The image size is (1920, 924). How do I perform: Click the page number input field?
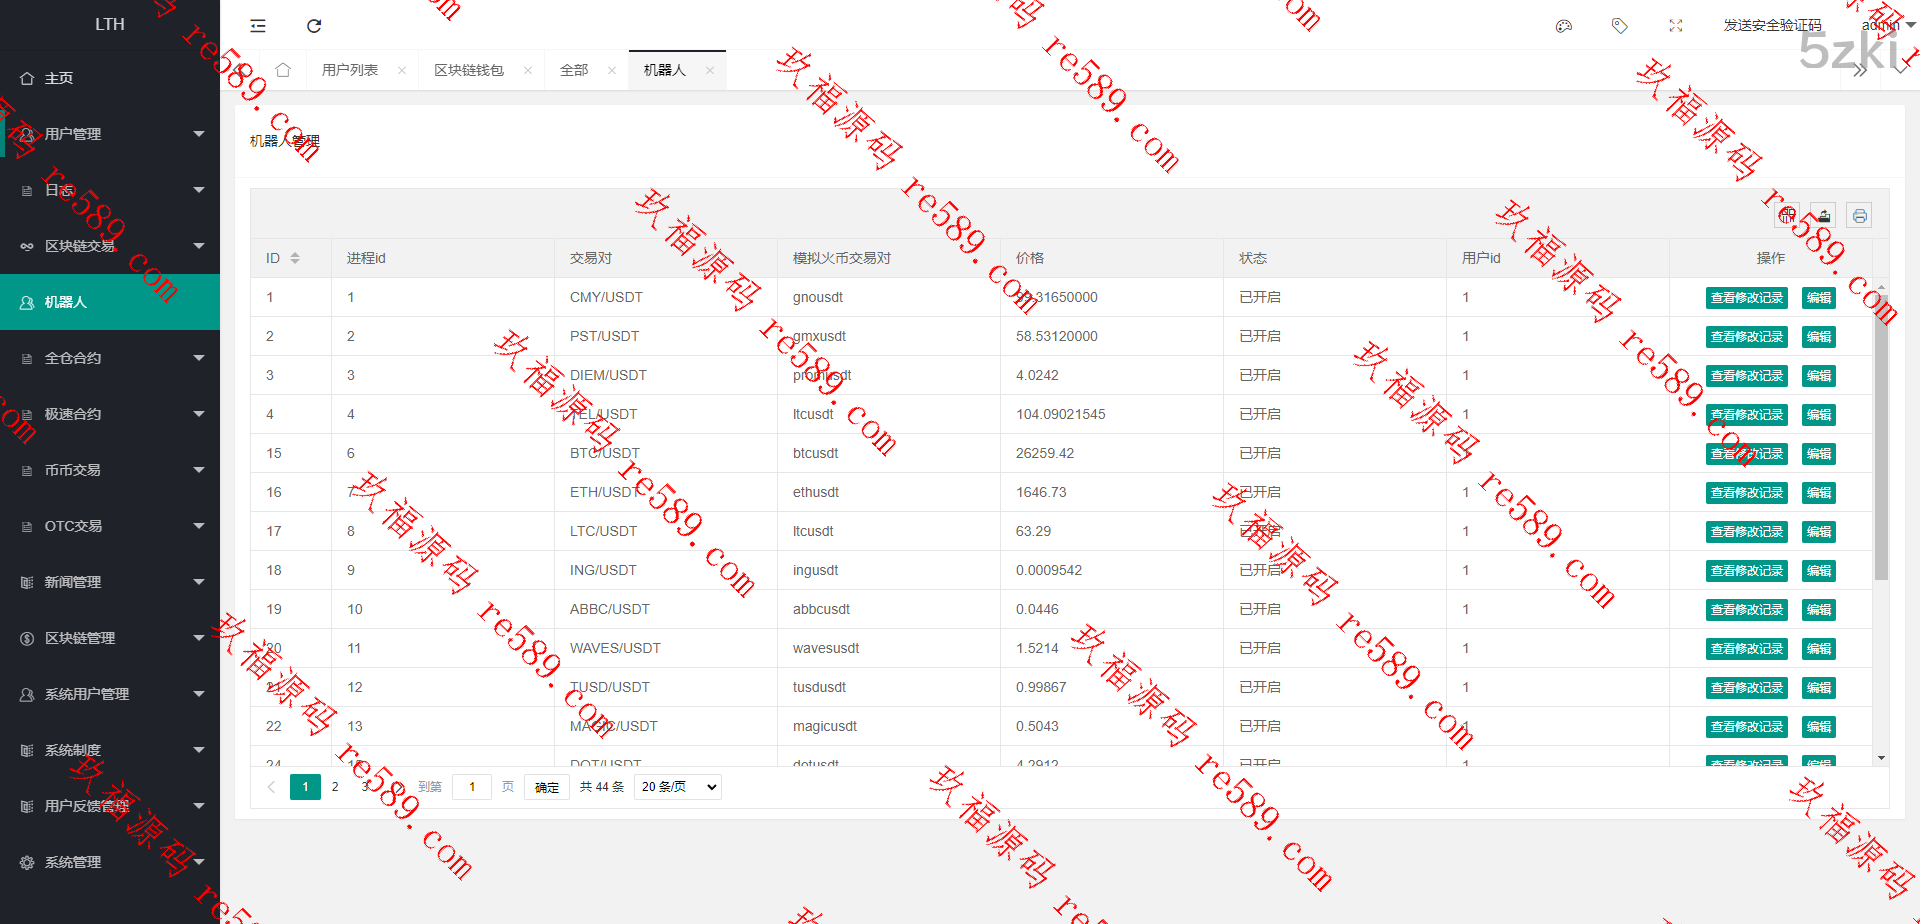pos(472,787)
